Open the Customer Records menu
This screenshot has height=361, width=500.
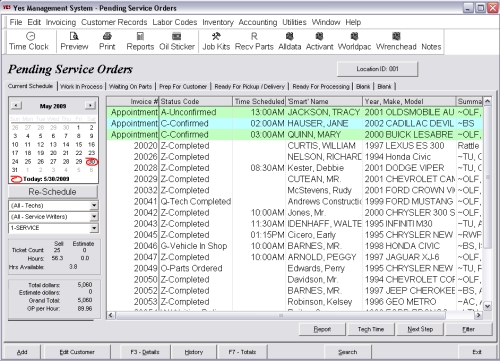coord(114,22)
